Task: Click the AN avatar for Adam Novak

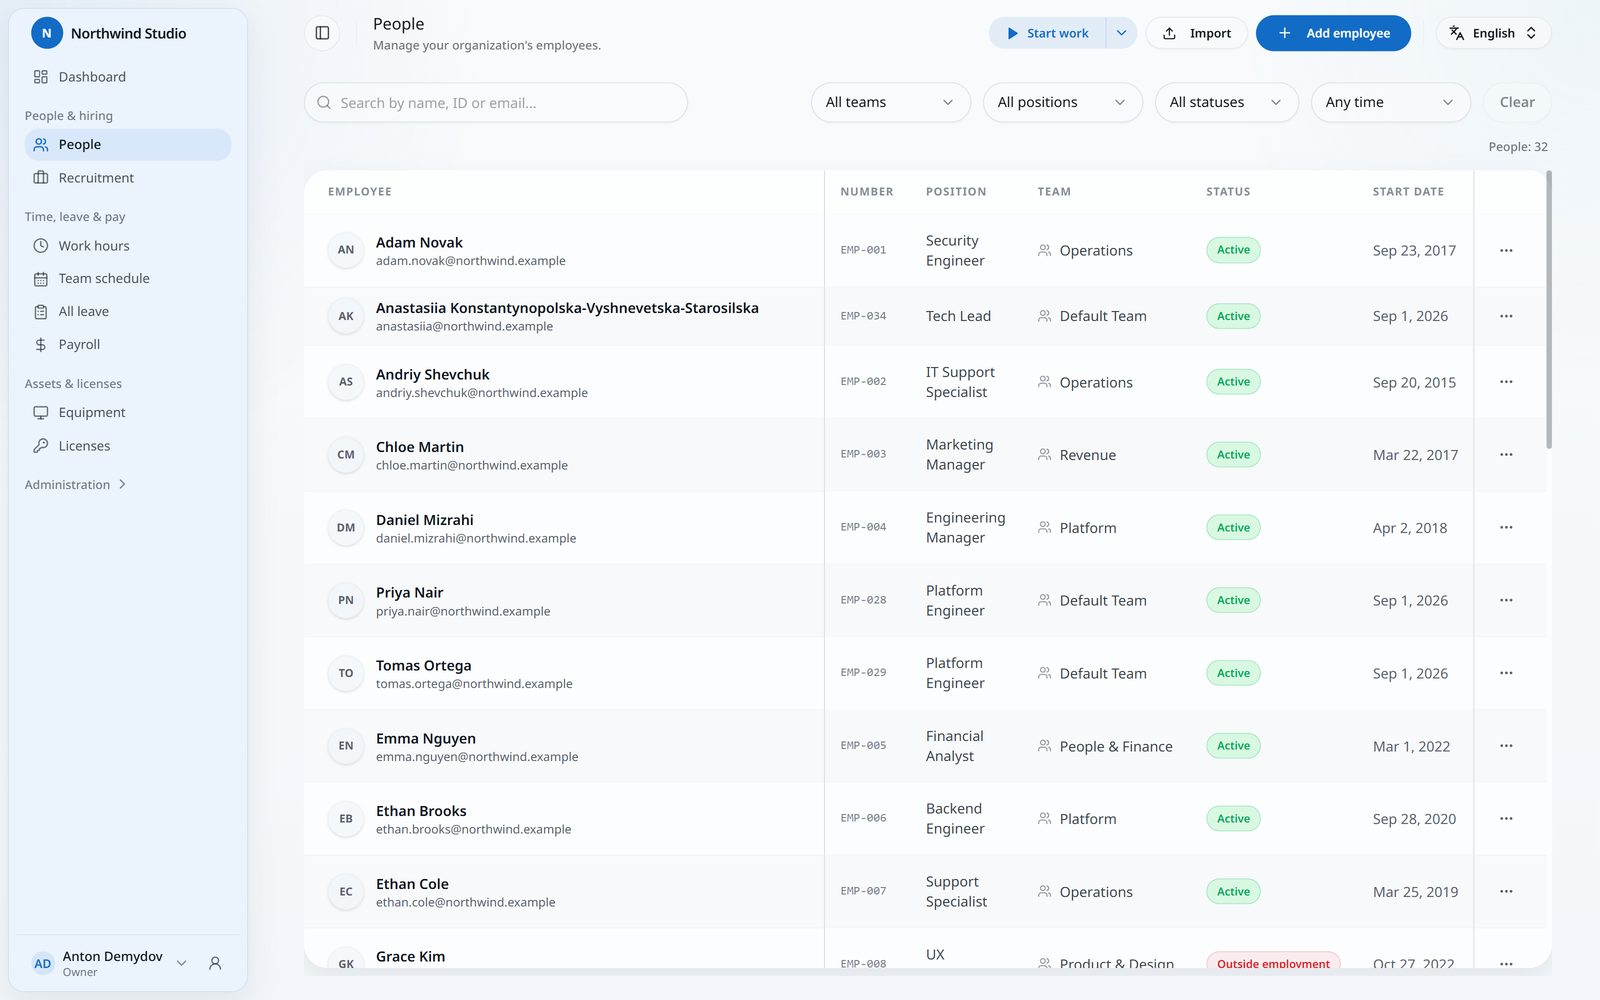Action: tap(346, 250)
